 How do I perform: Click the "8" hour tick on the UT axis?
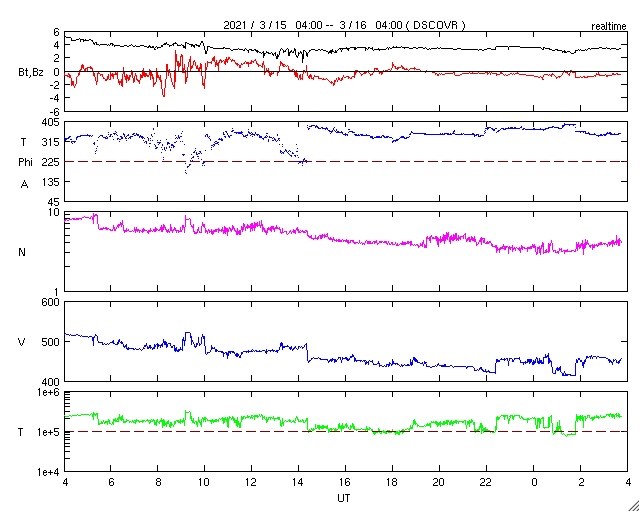point(158,483)
